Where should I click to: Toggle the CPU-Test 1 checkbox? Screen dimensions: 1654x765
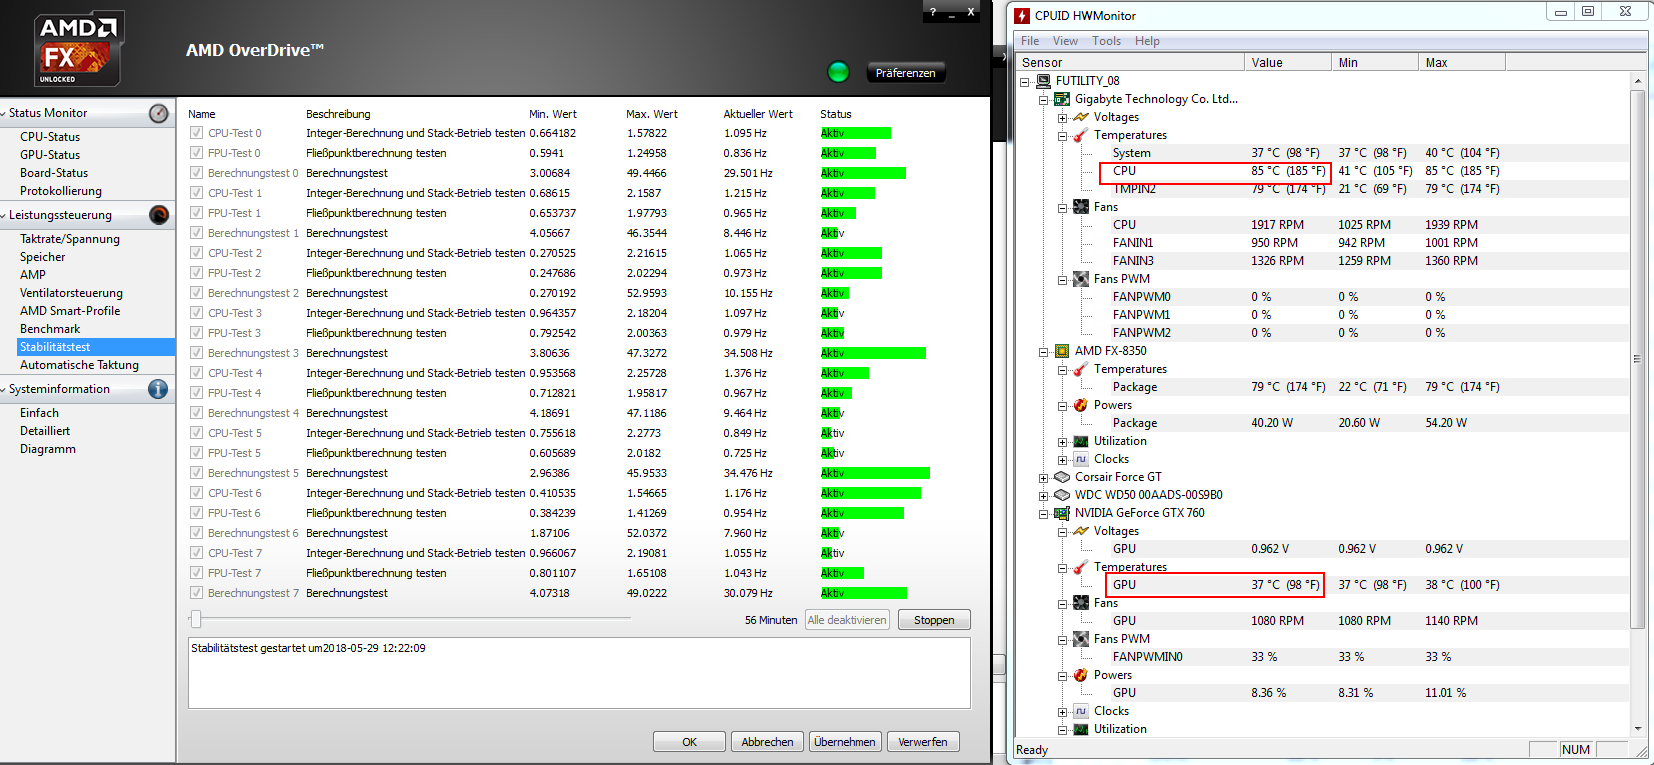pyautogui.click(x=196, y=193)
